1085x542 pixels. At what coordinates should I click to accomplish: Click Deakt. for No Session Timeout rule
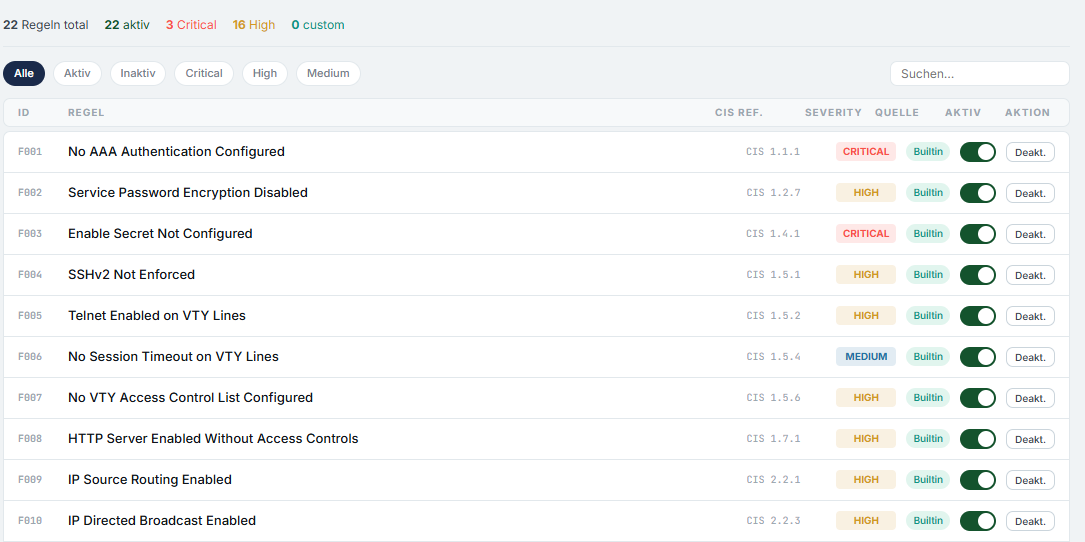1030,357
